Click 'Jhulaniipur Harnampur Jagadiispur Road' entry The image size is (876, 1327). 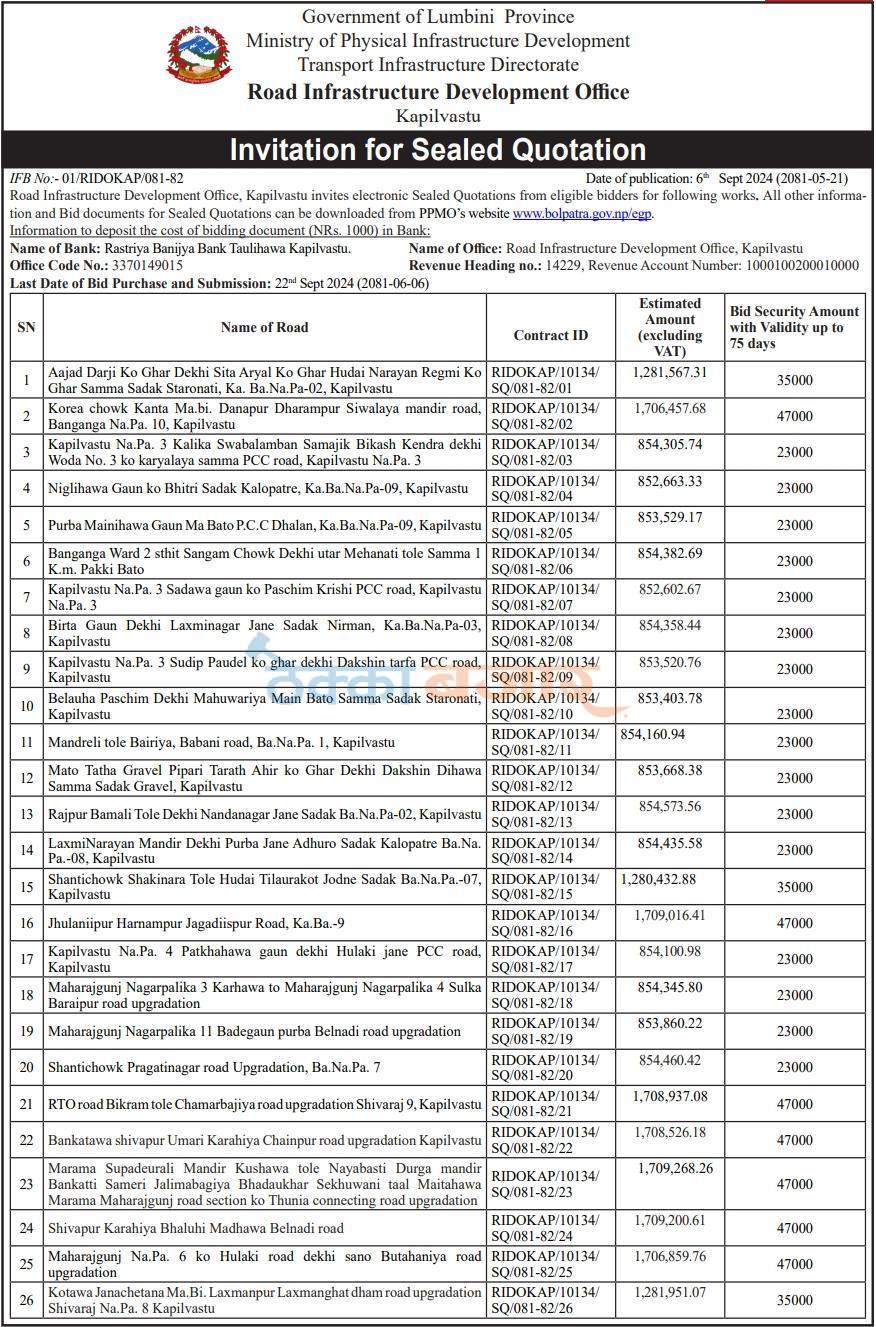tap(196, 922)
